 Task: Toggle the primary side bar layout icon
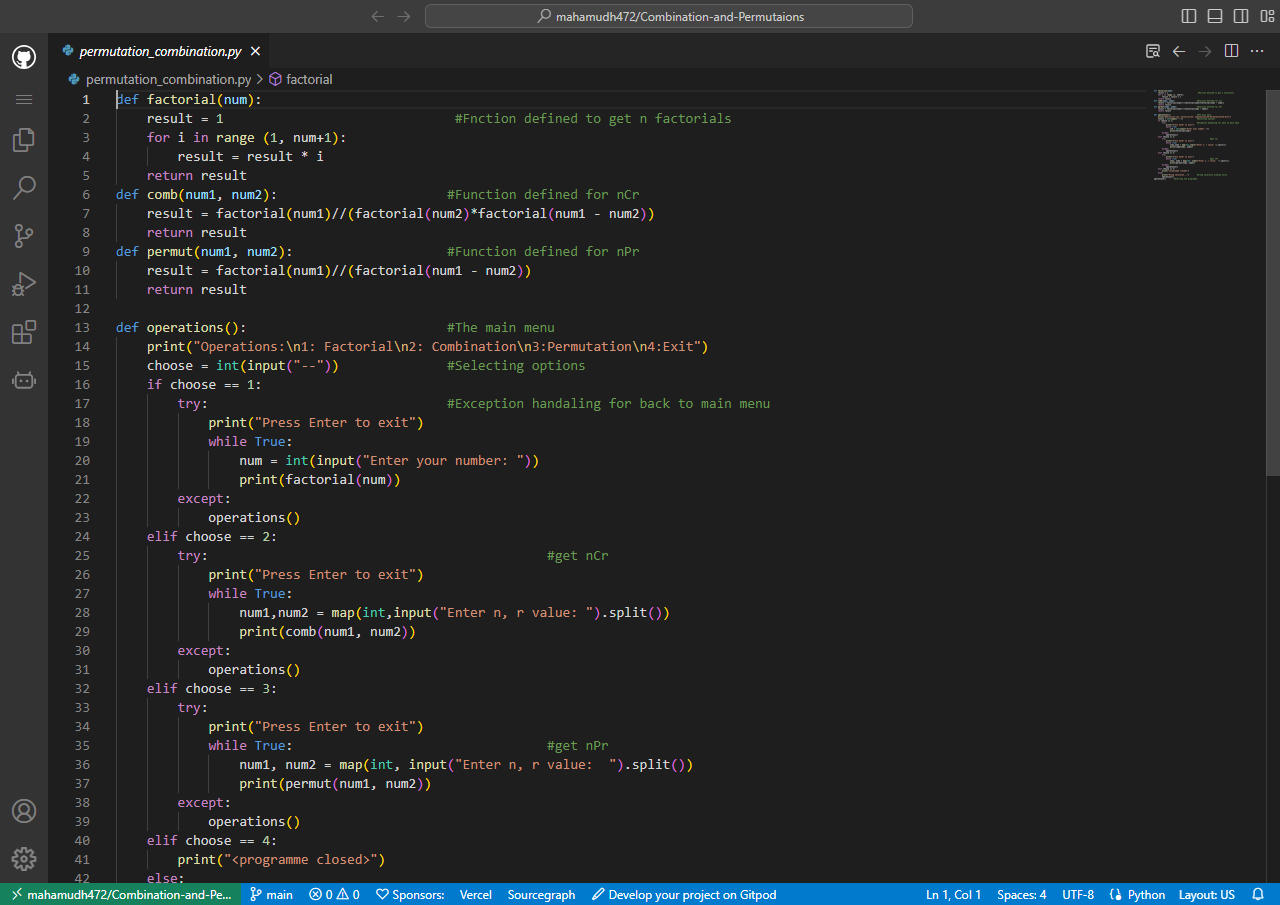coord(1189,16)
